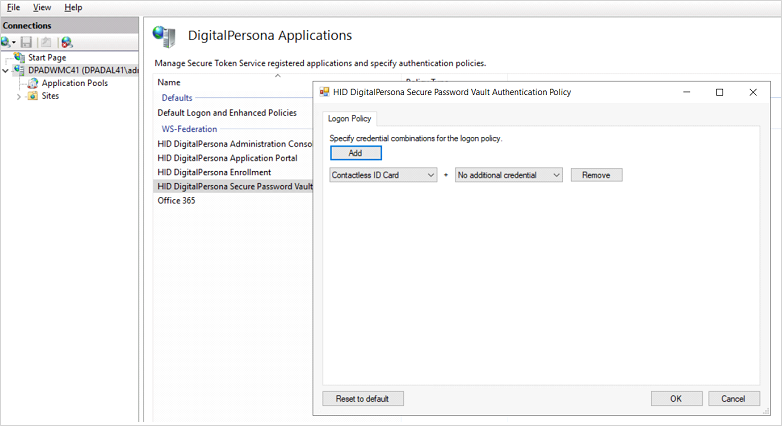This screenshot has width=782, height=426.
Task: Open the File menu
Action: [13, 7]
